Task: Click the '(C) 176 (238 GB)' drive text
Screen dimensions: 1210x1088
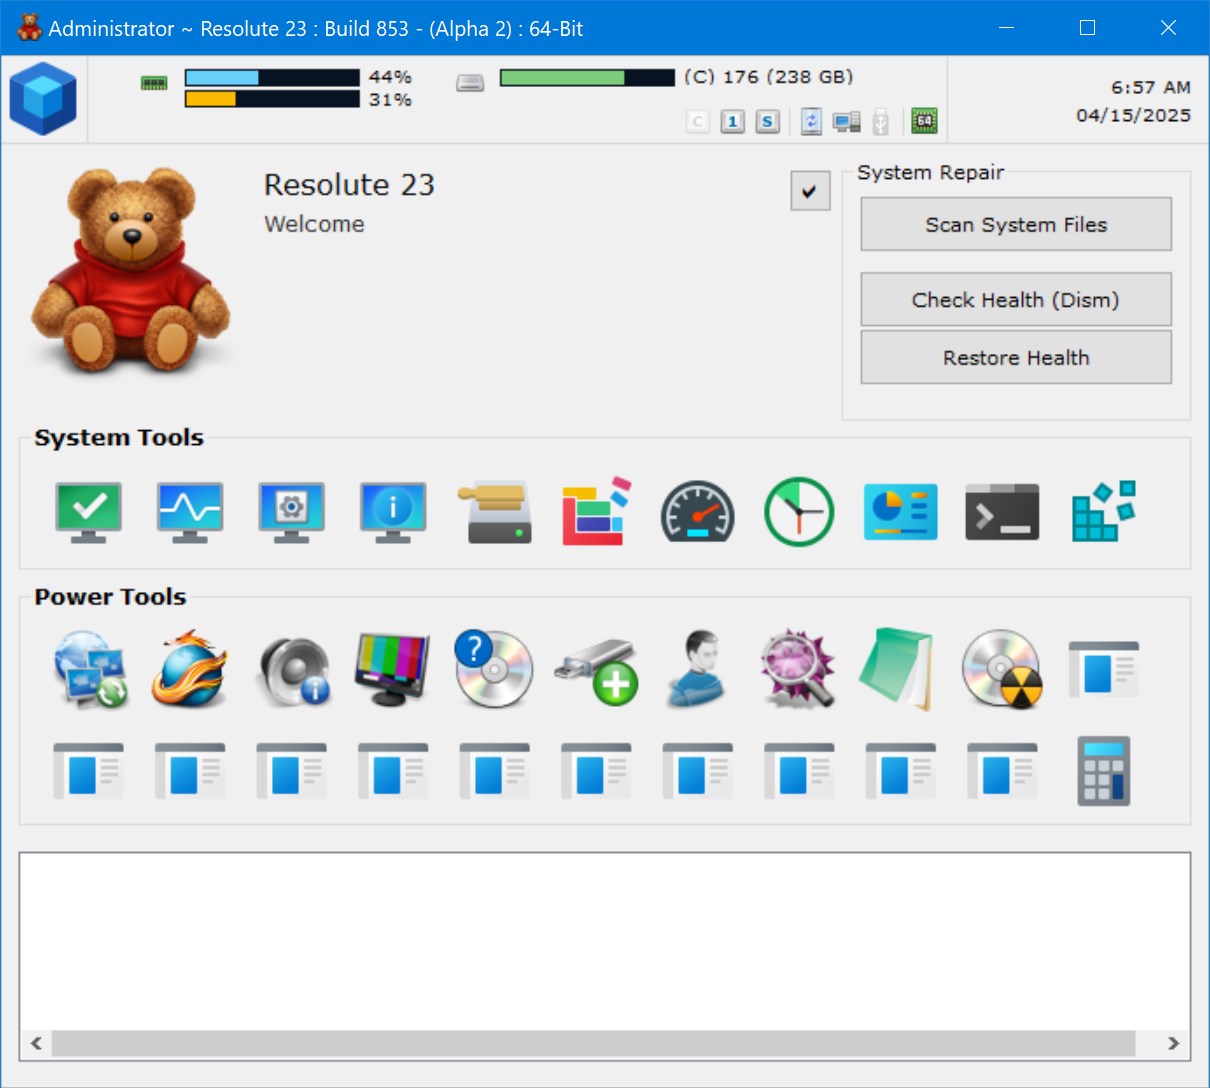Action: coord(768,77)
